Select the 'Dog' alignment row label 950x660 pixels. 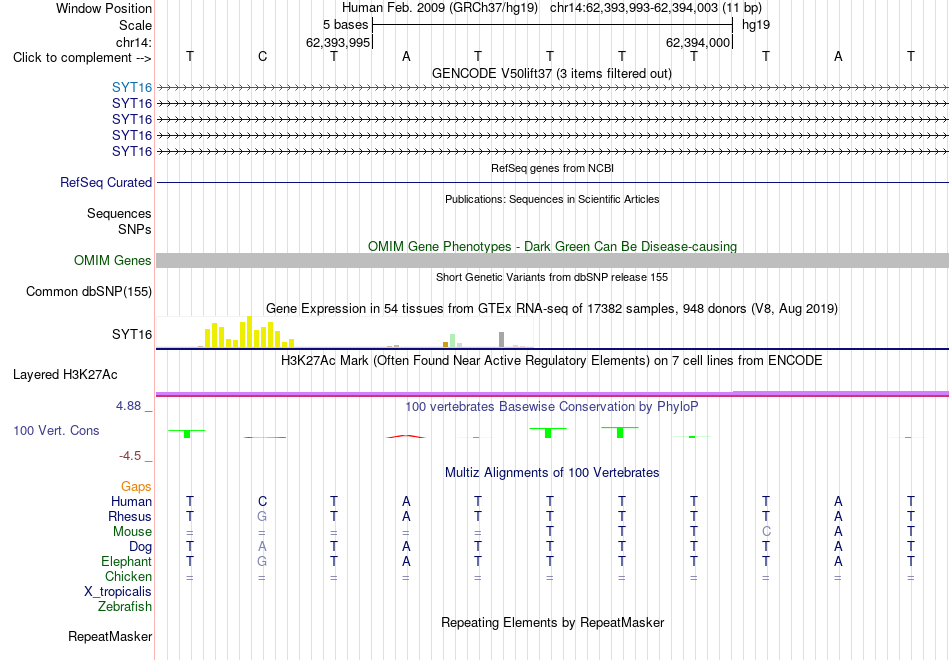[140, 547]
